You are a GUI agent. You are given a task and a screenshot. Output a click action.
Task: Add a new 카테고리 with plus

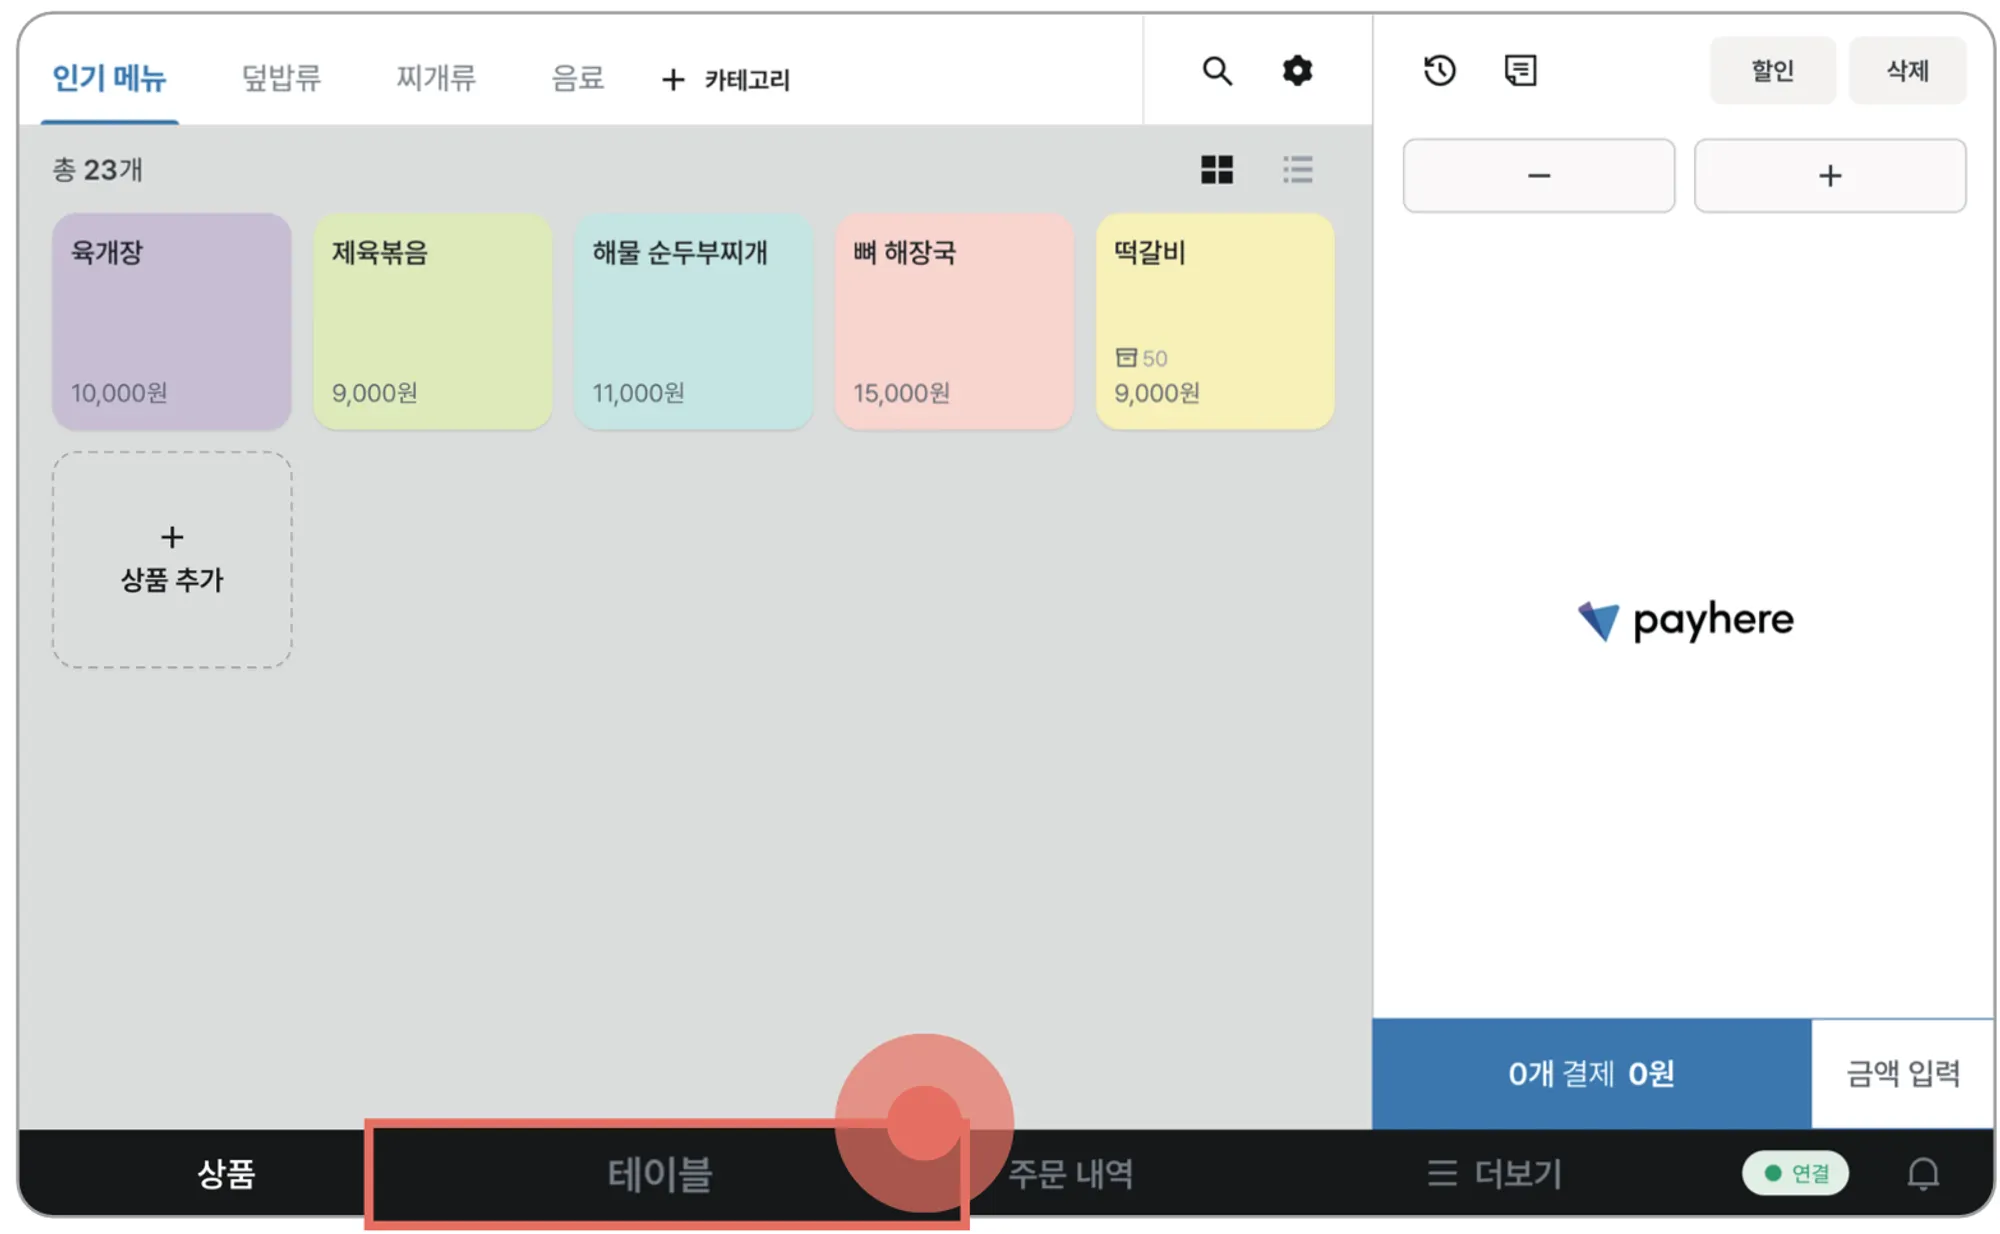[x=726, y=79]
